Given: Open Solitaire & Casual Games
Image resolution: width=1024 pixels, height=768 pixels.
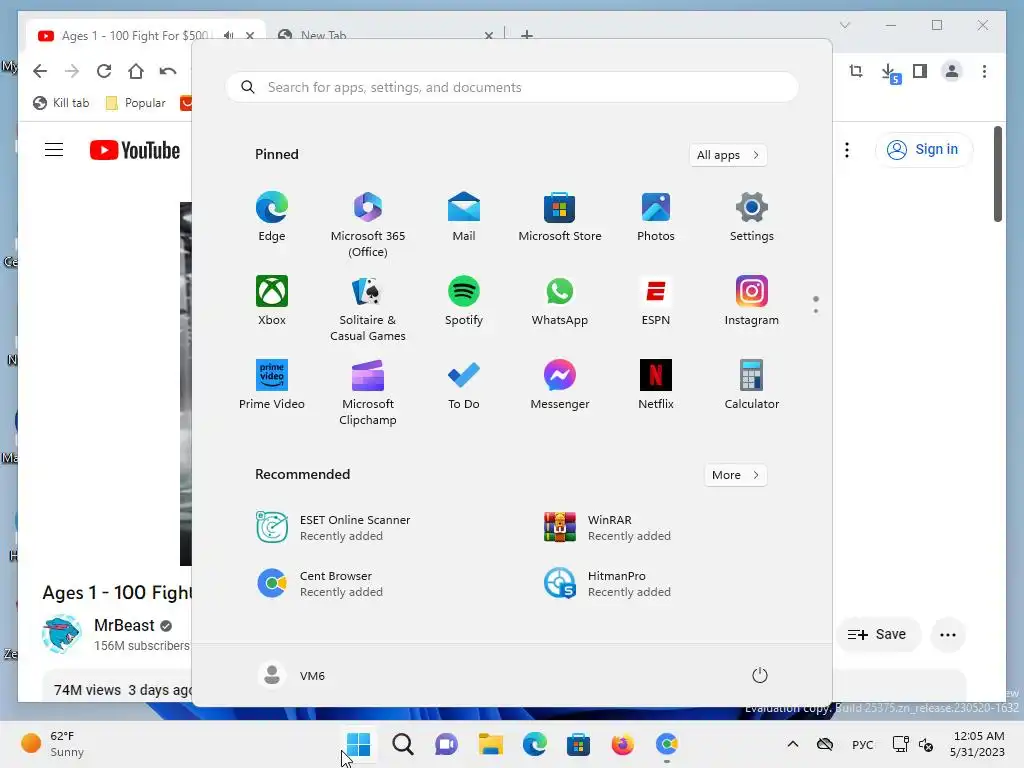Looking at the screenshot, I should coord(368,308).
